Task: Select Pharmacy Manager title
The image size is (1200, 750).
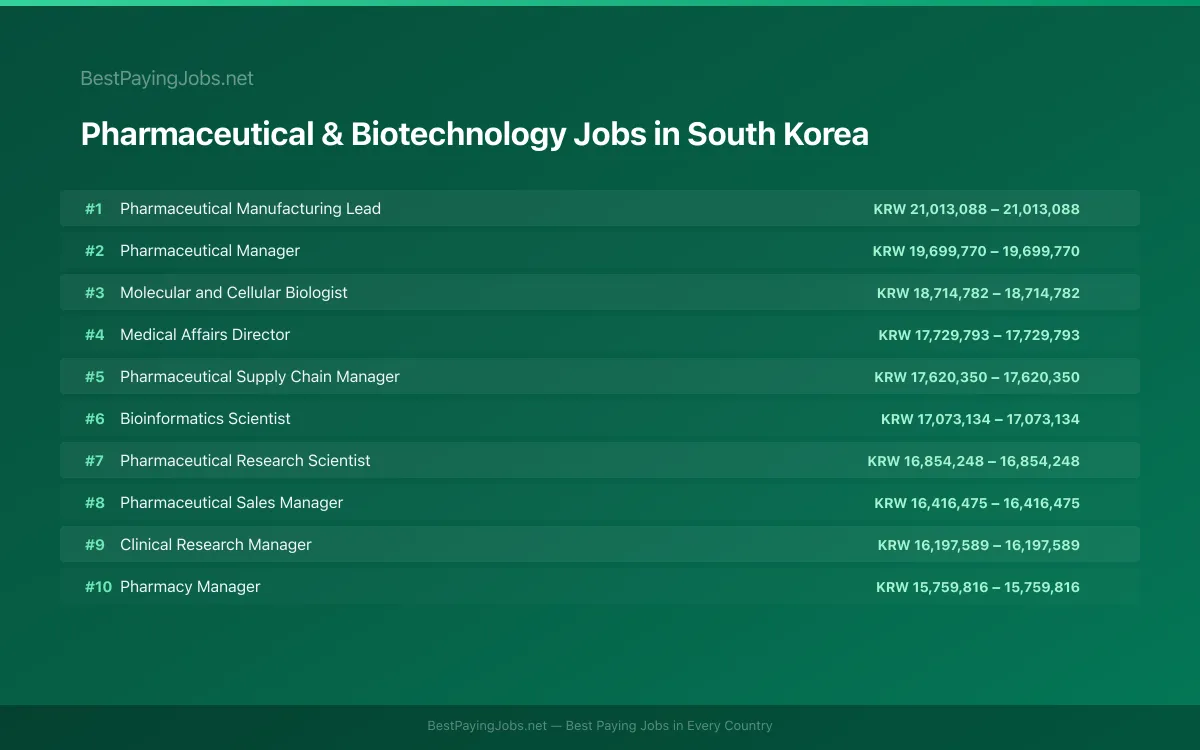Action: point(190,587)
